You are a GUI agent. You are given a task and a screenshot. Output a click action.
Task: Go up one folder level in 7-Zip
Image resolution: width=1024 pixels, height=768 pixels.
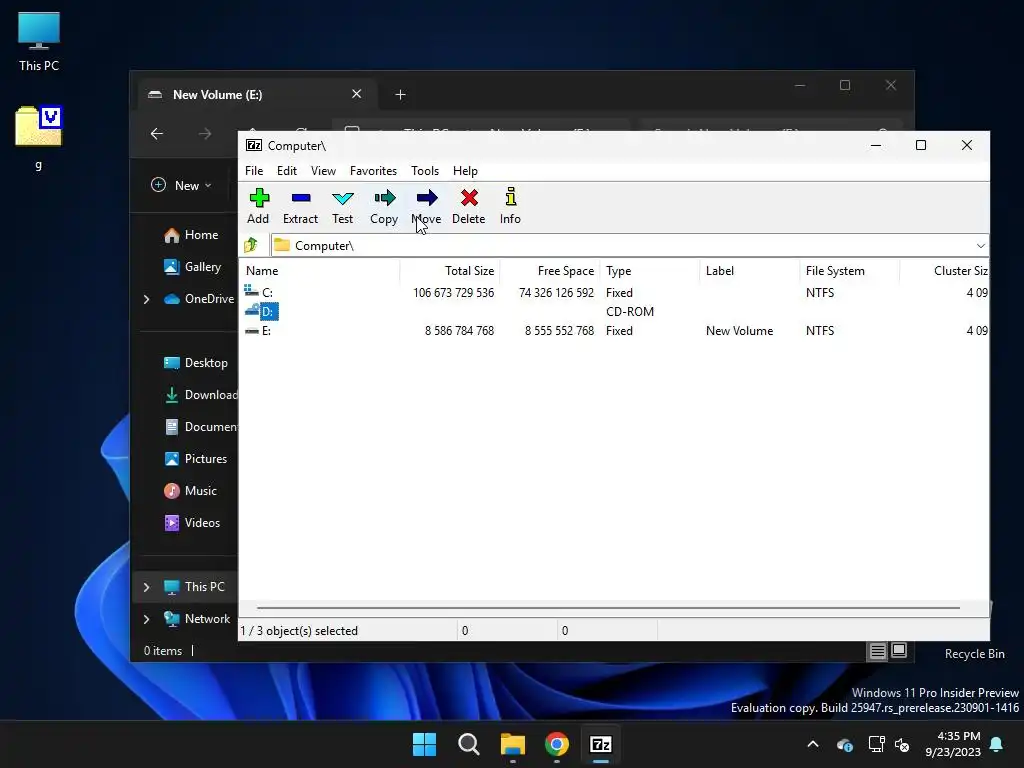251,246
